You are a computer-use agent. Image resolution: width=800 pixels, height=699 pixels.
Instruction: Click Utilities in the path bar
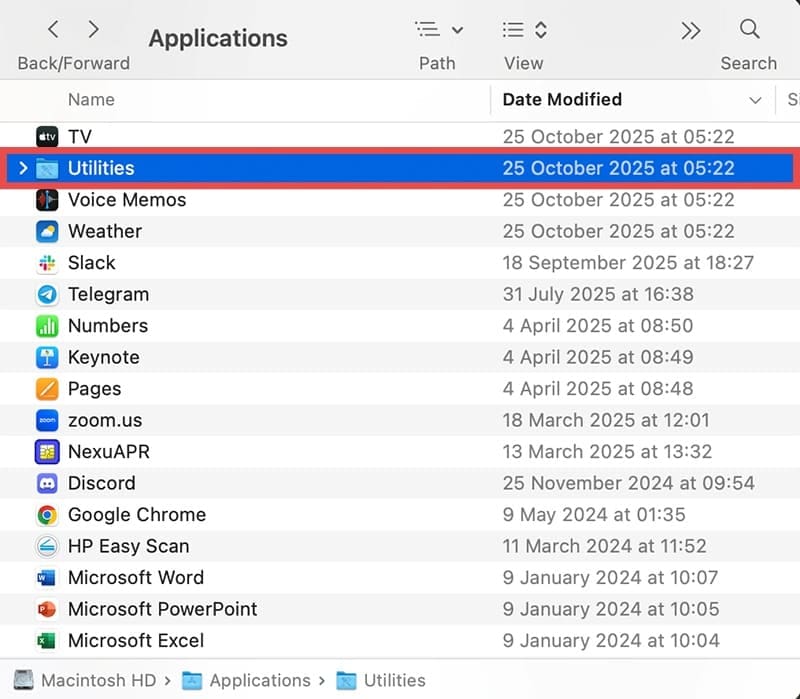394,680
